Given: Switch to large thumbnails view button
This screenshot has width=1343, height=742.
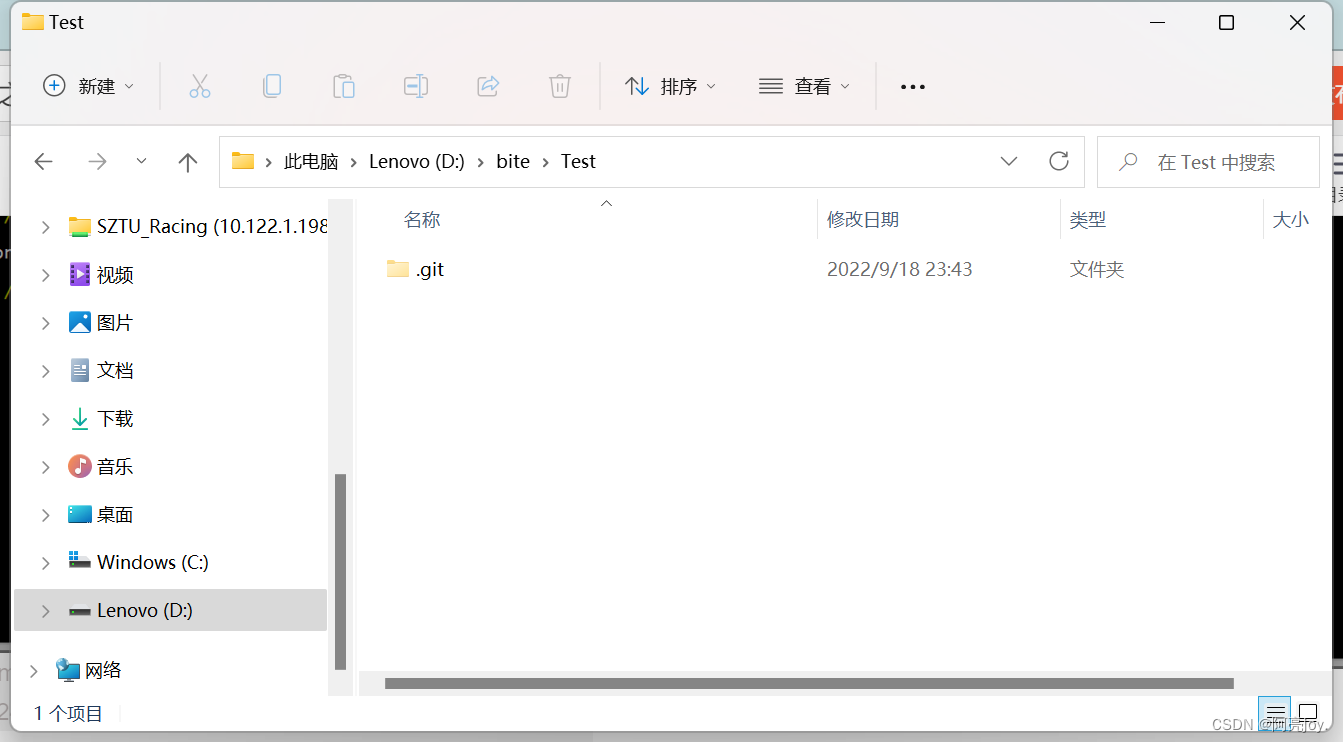Looking at the screenshot, I should click(x=1308, y=713).
